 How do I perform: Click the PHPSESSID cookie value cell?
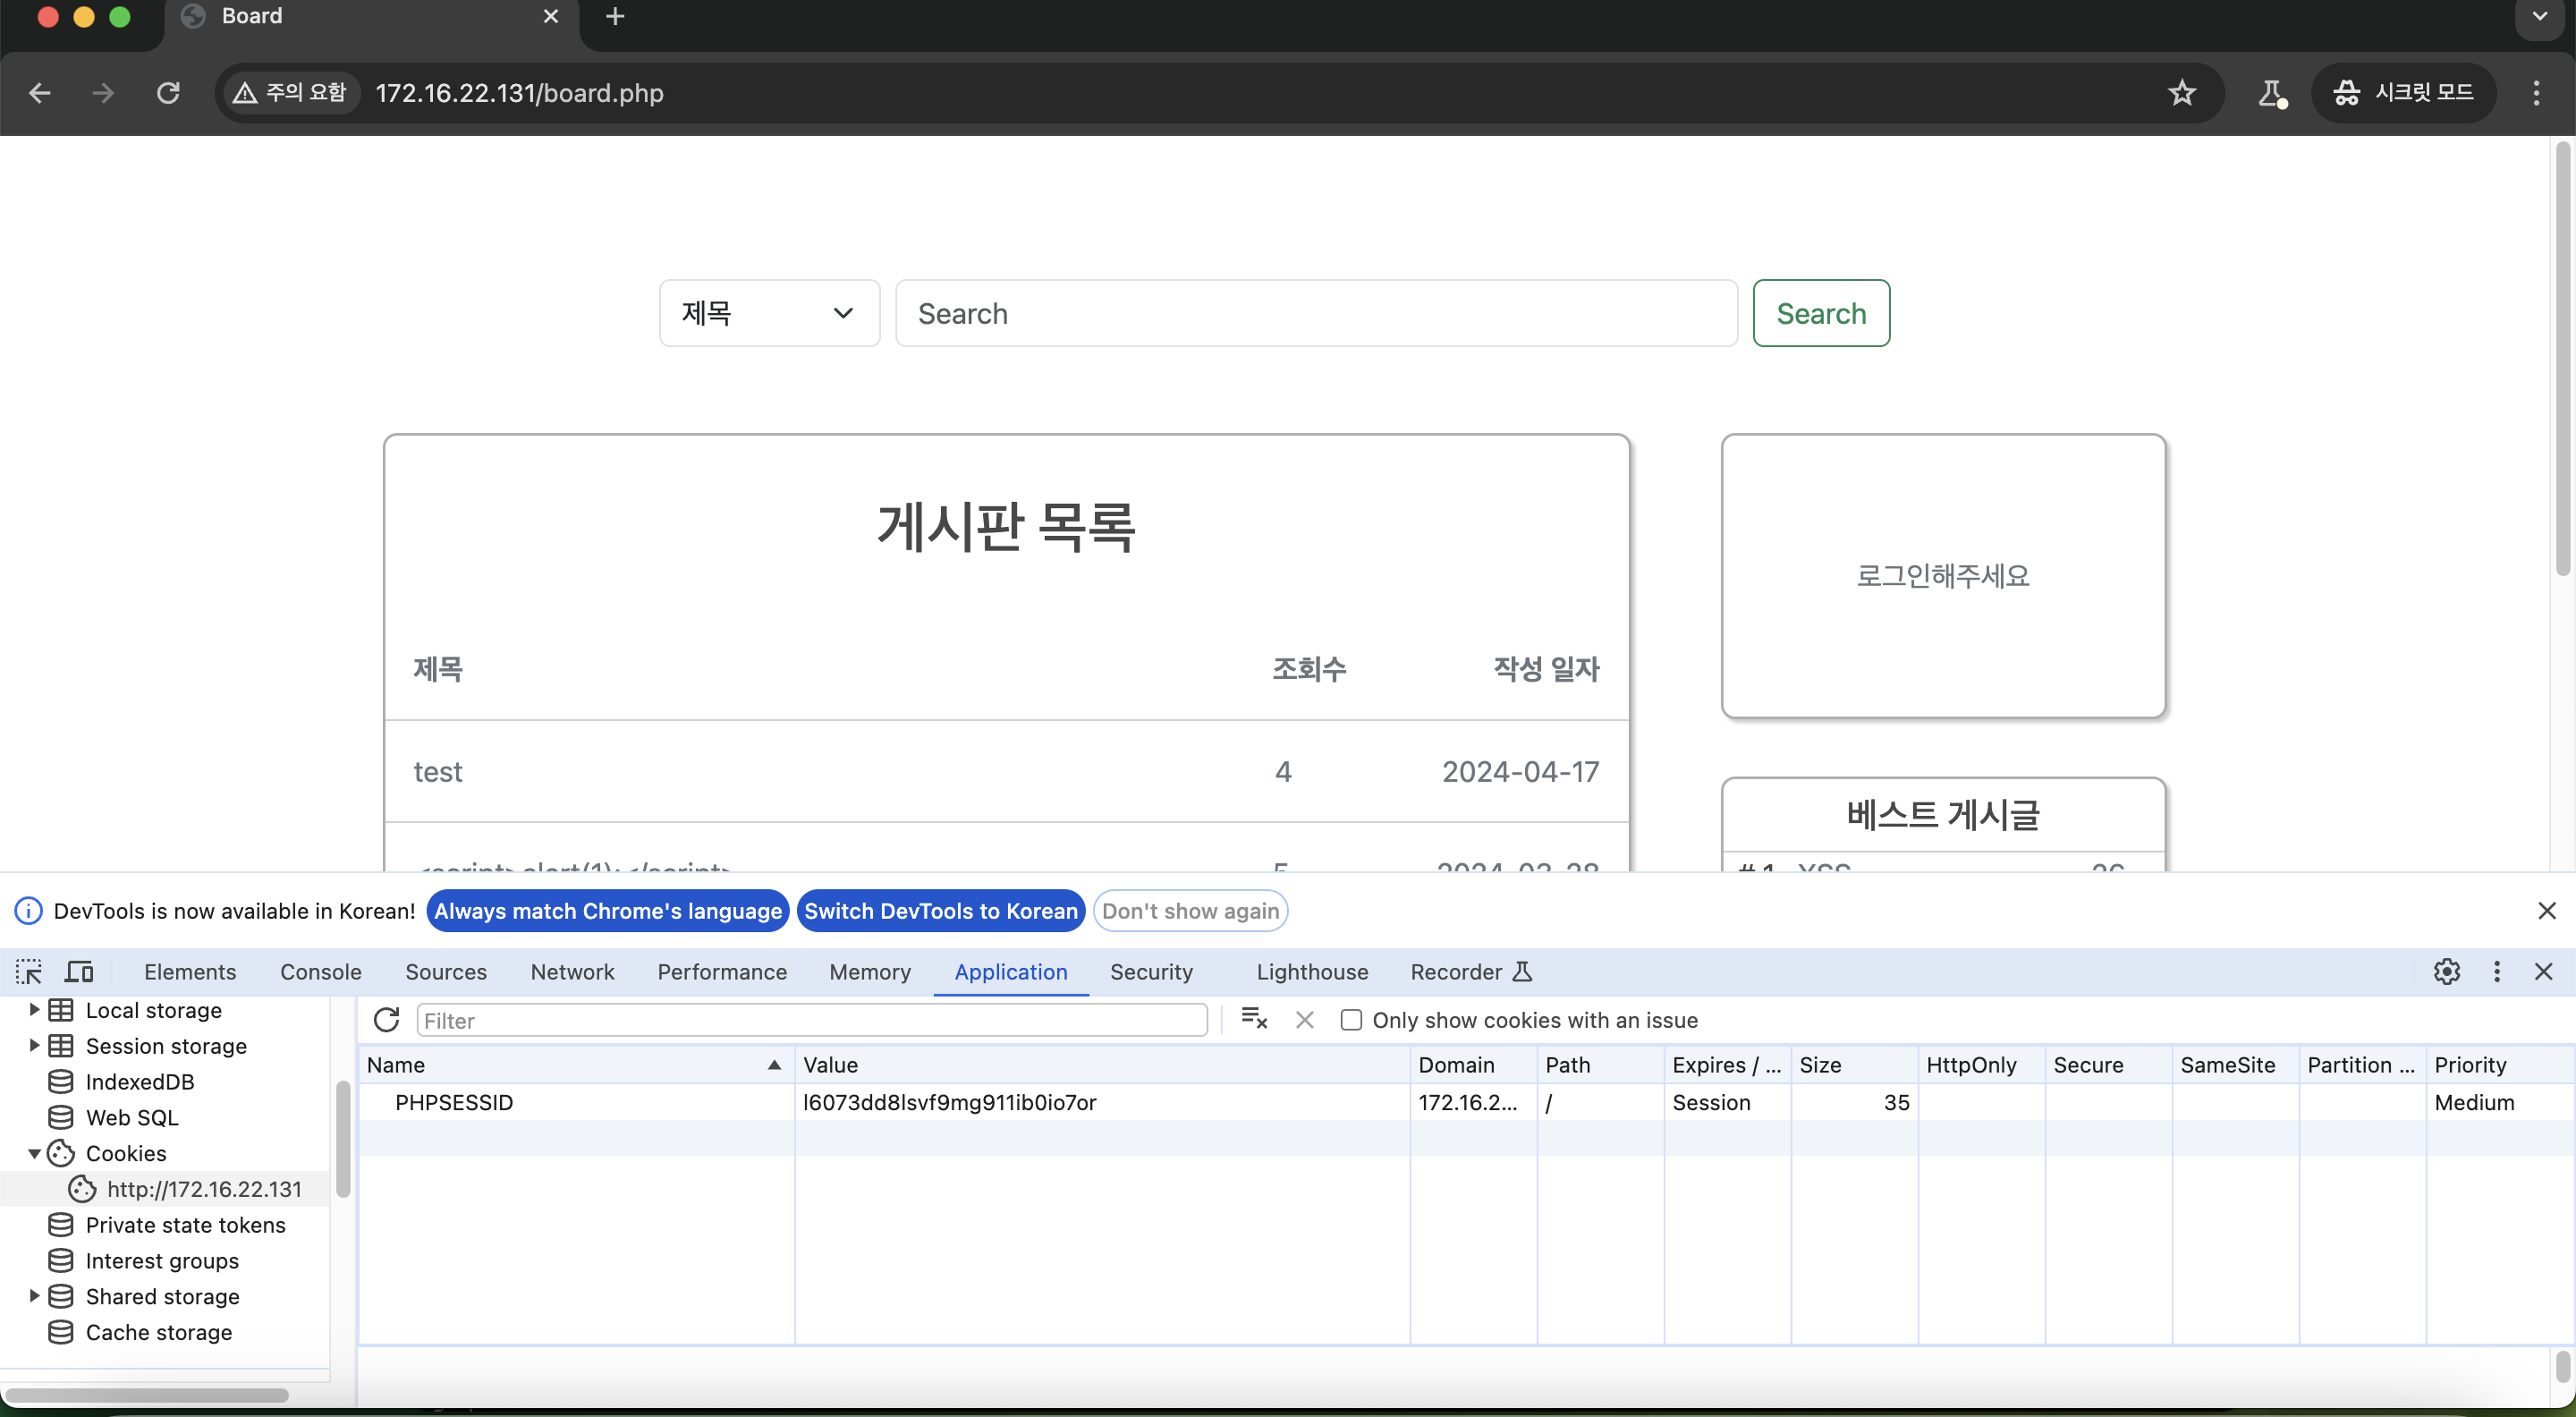[x=1103, y=1102]
